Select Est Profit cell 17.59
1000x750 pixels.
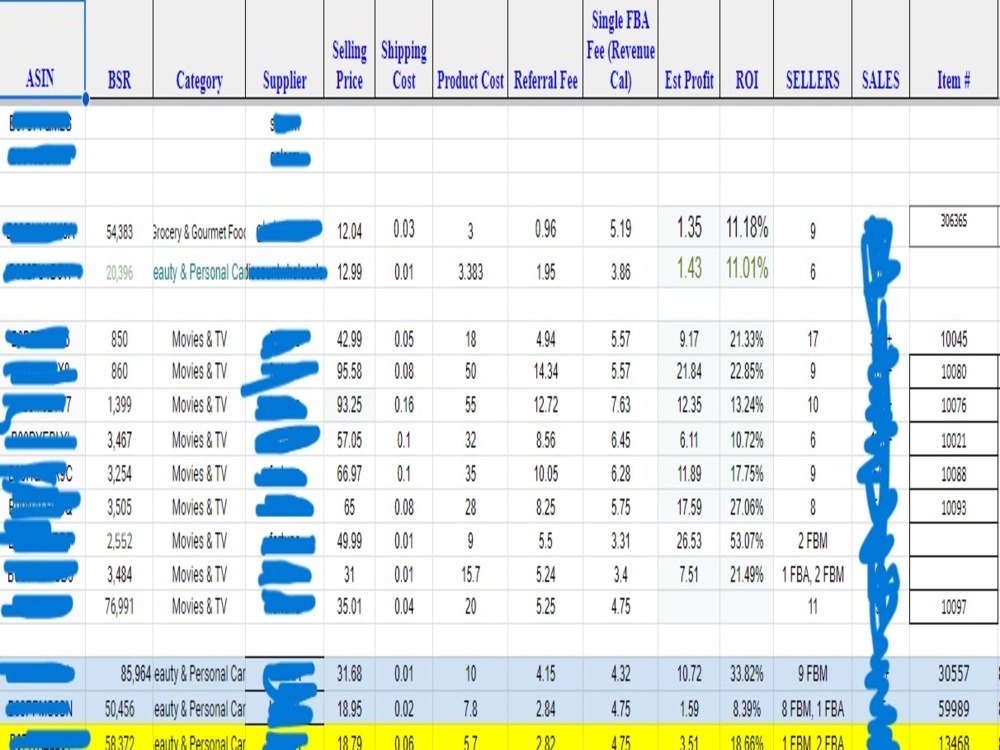coord(689,507)
